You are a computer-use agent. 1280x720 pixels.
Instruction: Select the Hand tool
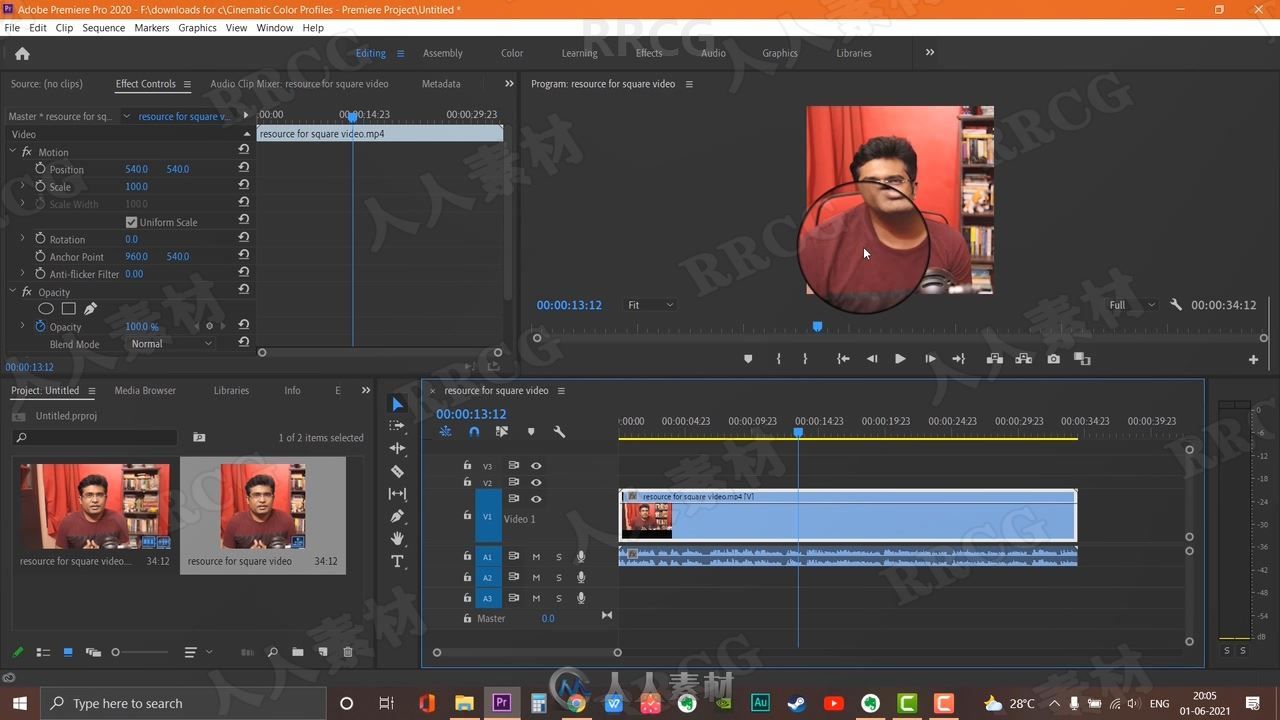point(397,538)
